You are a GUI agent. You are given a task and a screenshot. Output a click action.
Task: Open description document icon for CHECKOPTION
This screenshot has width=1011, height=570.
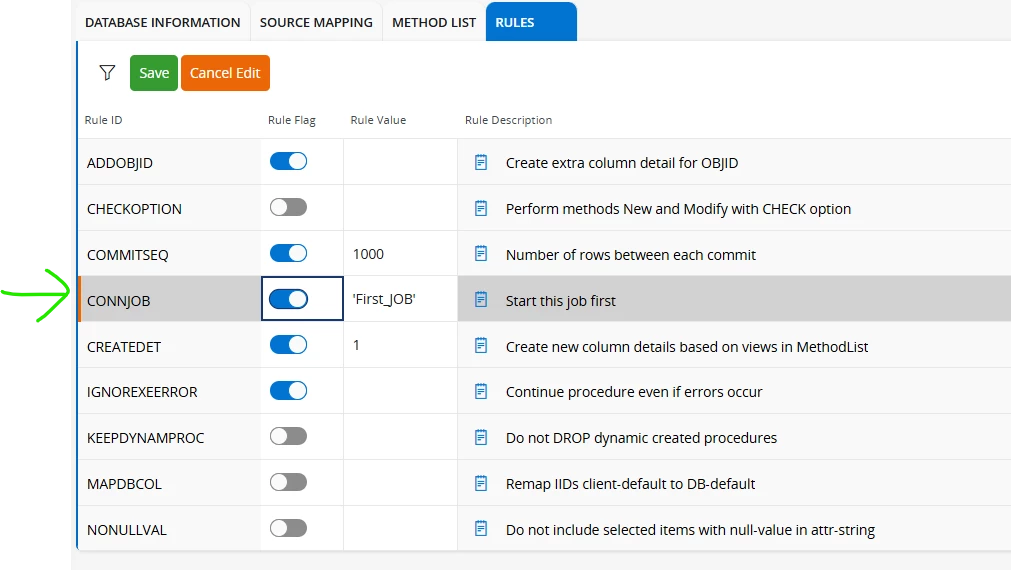click(481, 208)
